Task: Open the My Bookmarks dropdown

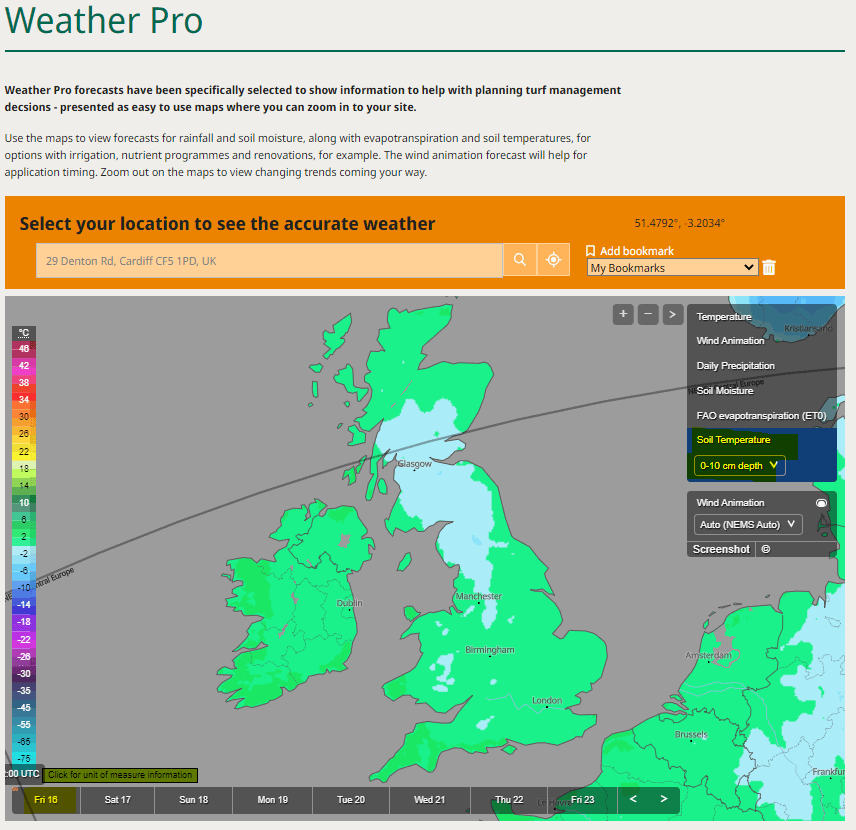Action: [x=672, y=268]
